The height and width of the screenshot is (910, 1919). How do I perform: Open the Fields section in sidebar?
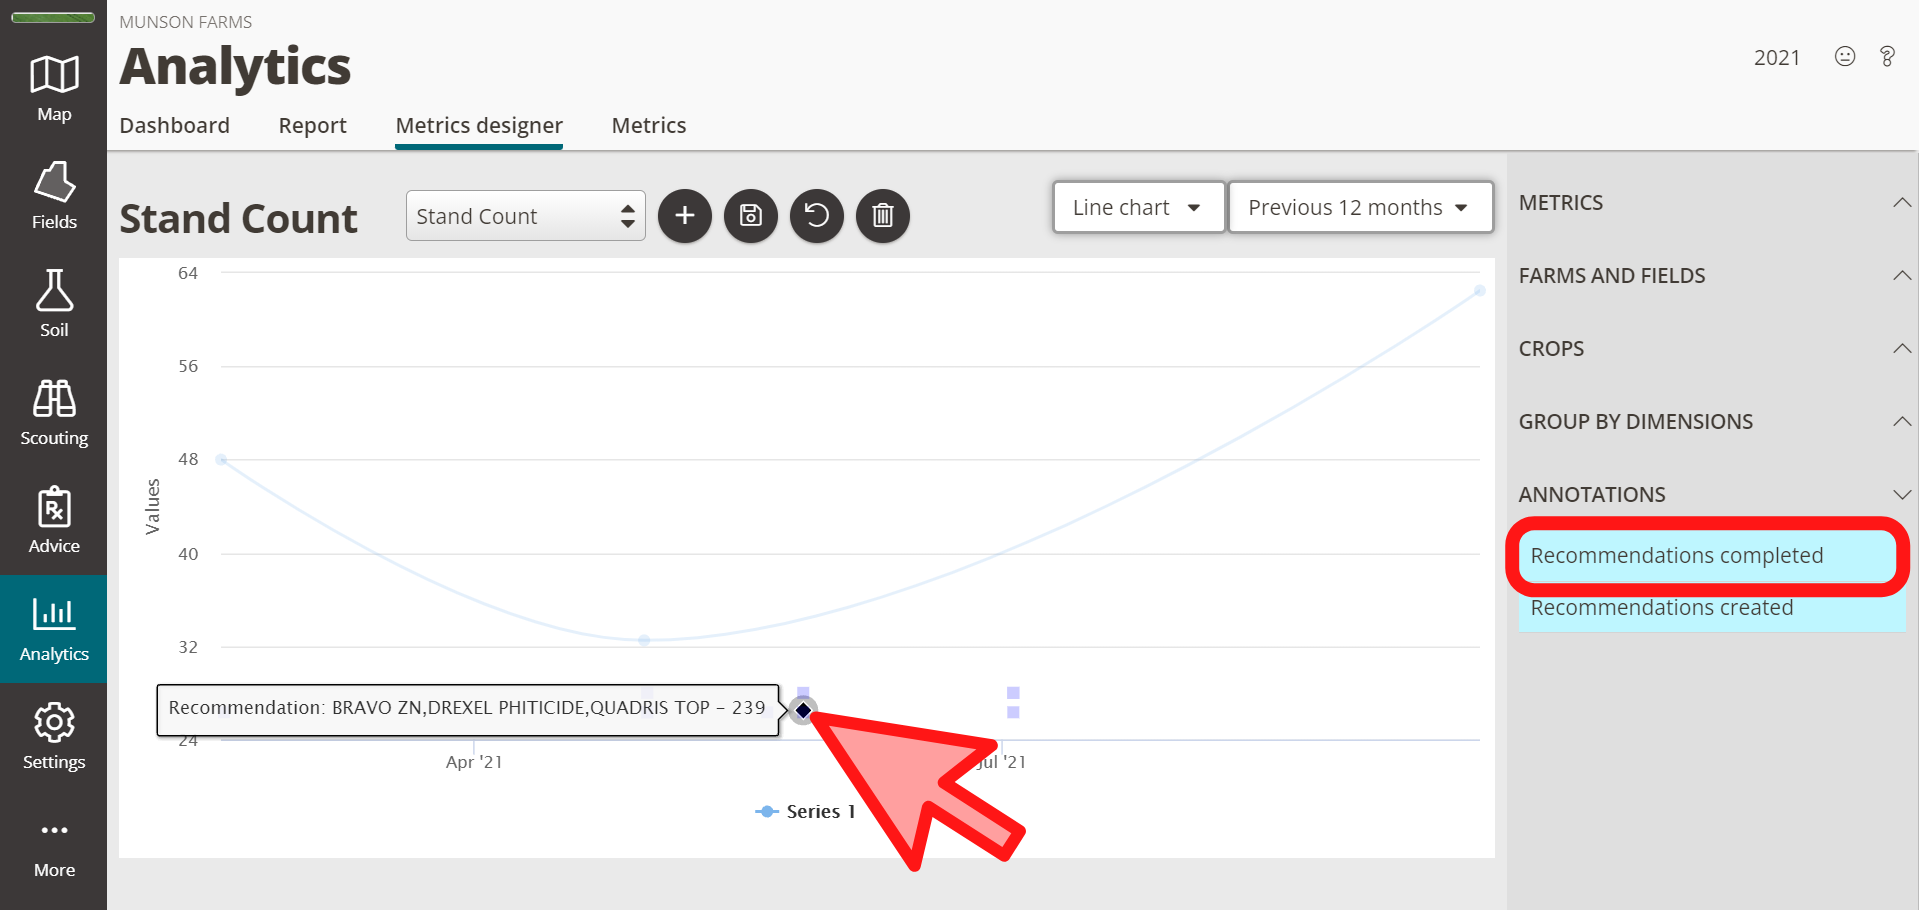click(54, 196)
